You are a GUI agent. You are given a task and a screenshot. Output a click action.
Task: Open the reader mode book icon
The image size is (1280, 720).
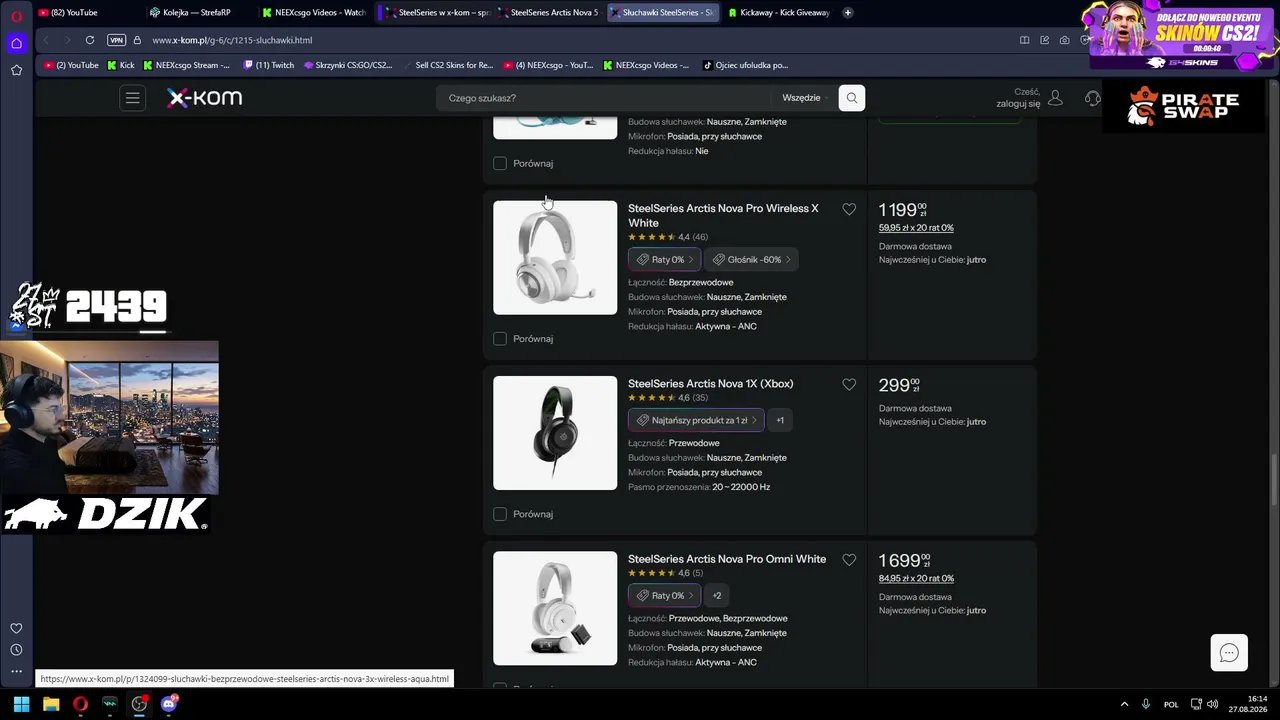point(1024,40)
